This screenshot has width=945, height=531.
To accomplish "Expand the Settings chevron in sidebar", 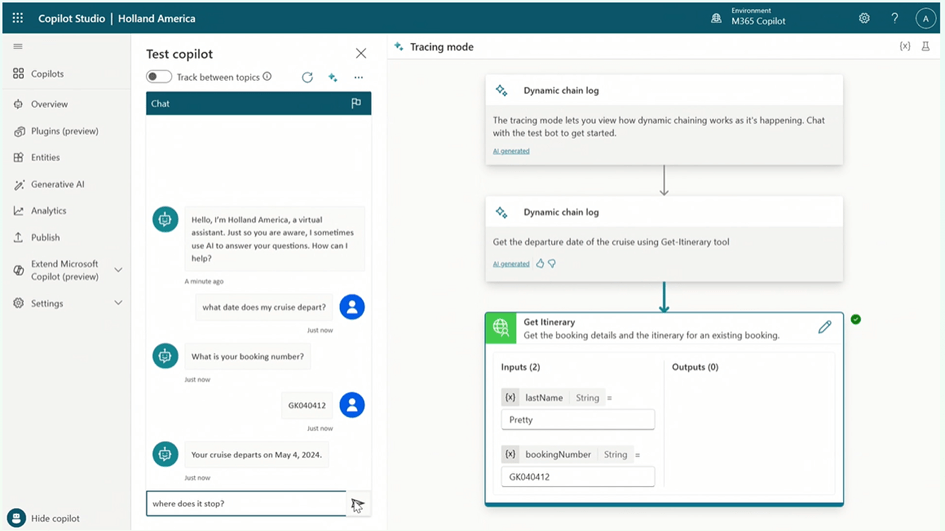I will [x=118, y=303].
